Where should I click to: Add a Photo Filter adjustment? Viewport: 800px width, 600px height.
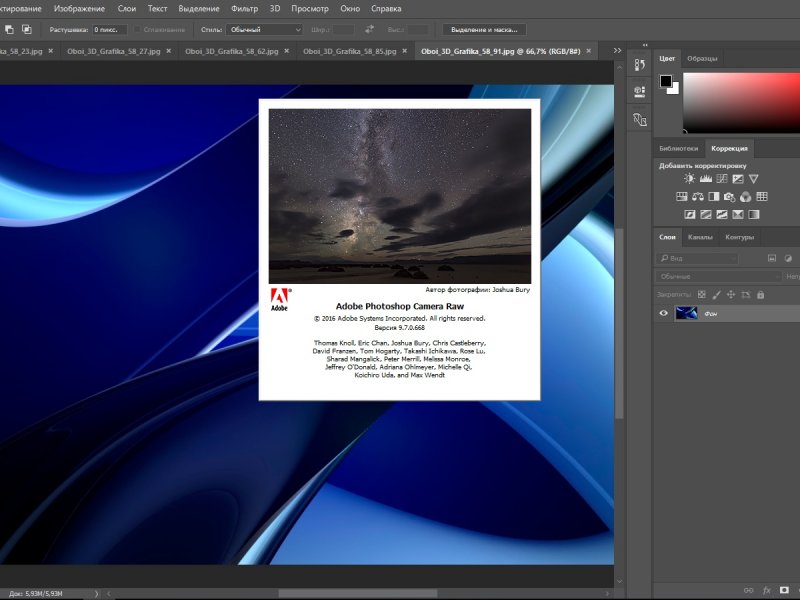(730, 196)
